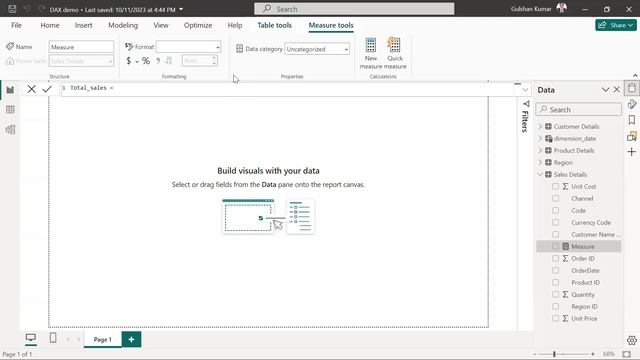Close the Data pane
This screenshot has width=640, height=360.
click(x=616, y=89)
